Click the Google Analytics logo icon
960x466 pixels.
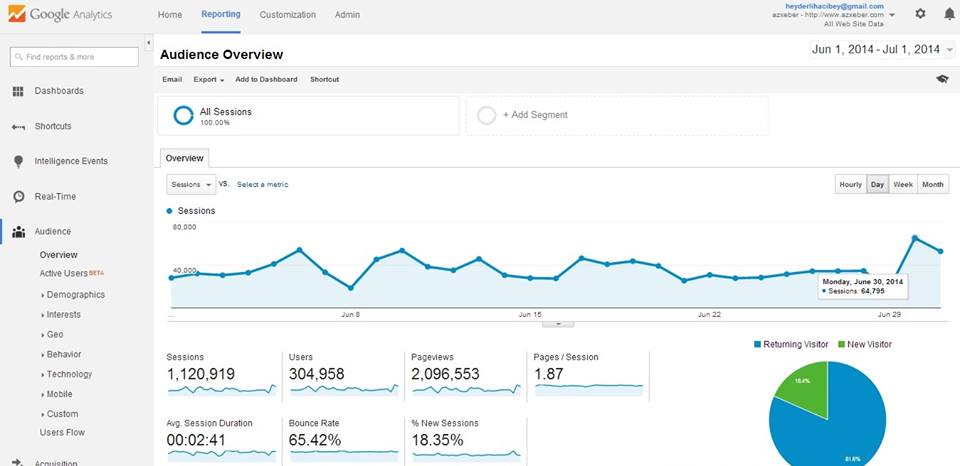coord(17,13)
